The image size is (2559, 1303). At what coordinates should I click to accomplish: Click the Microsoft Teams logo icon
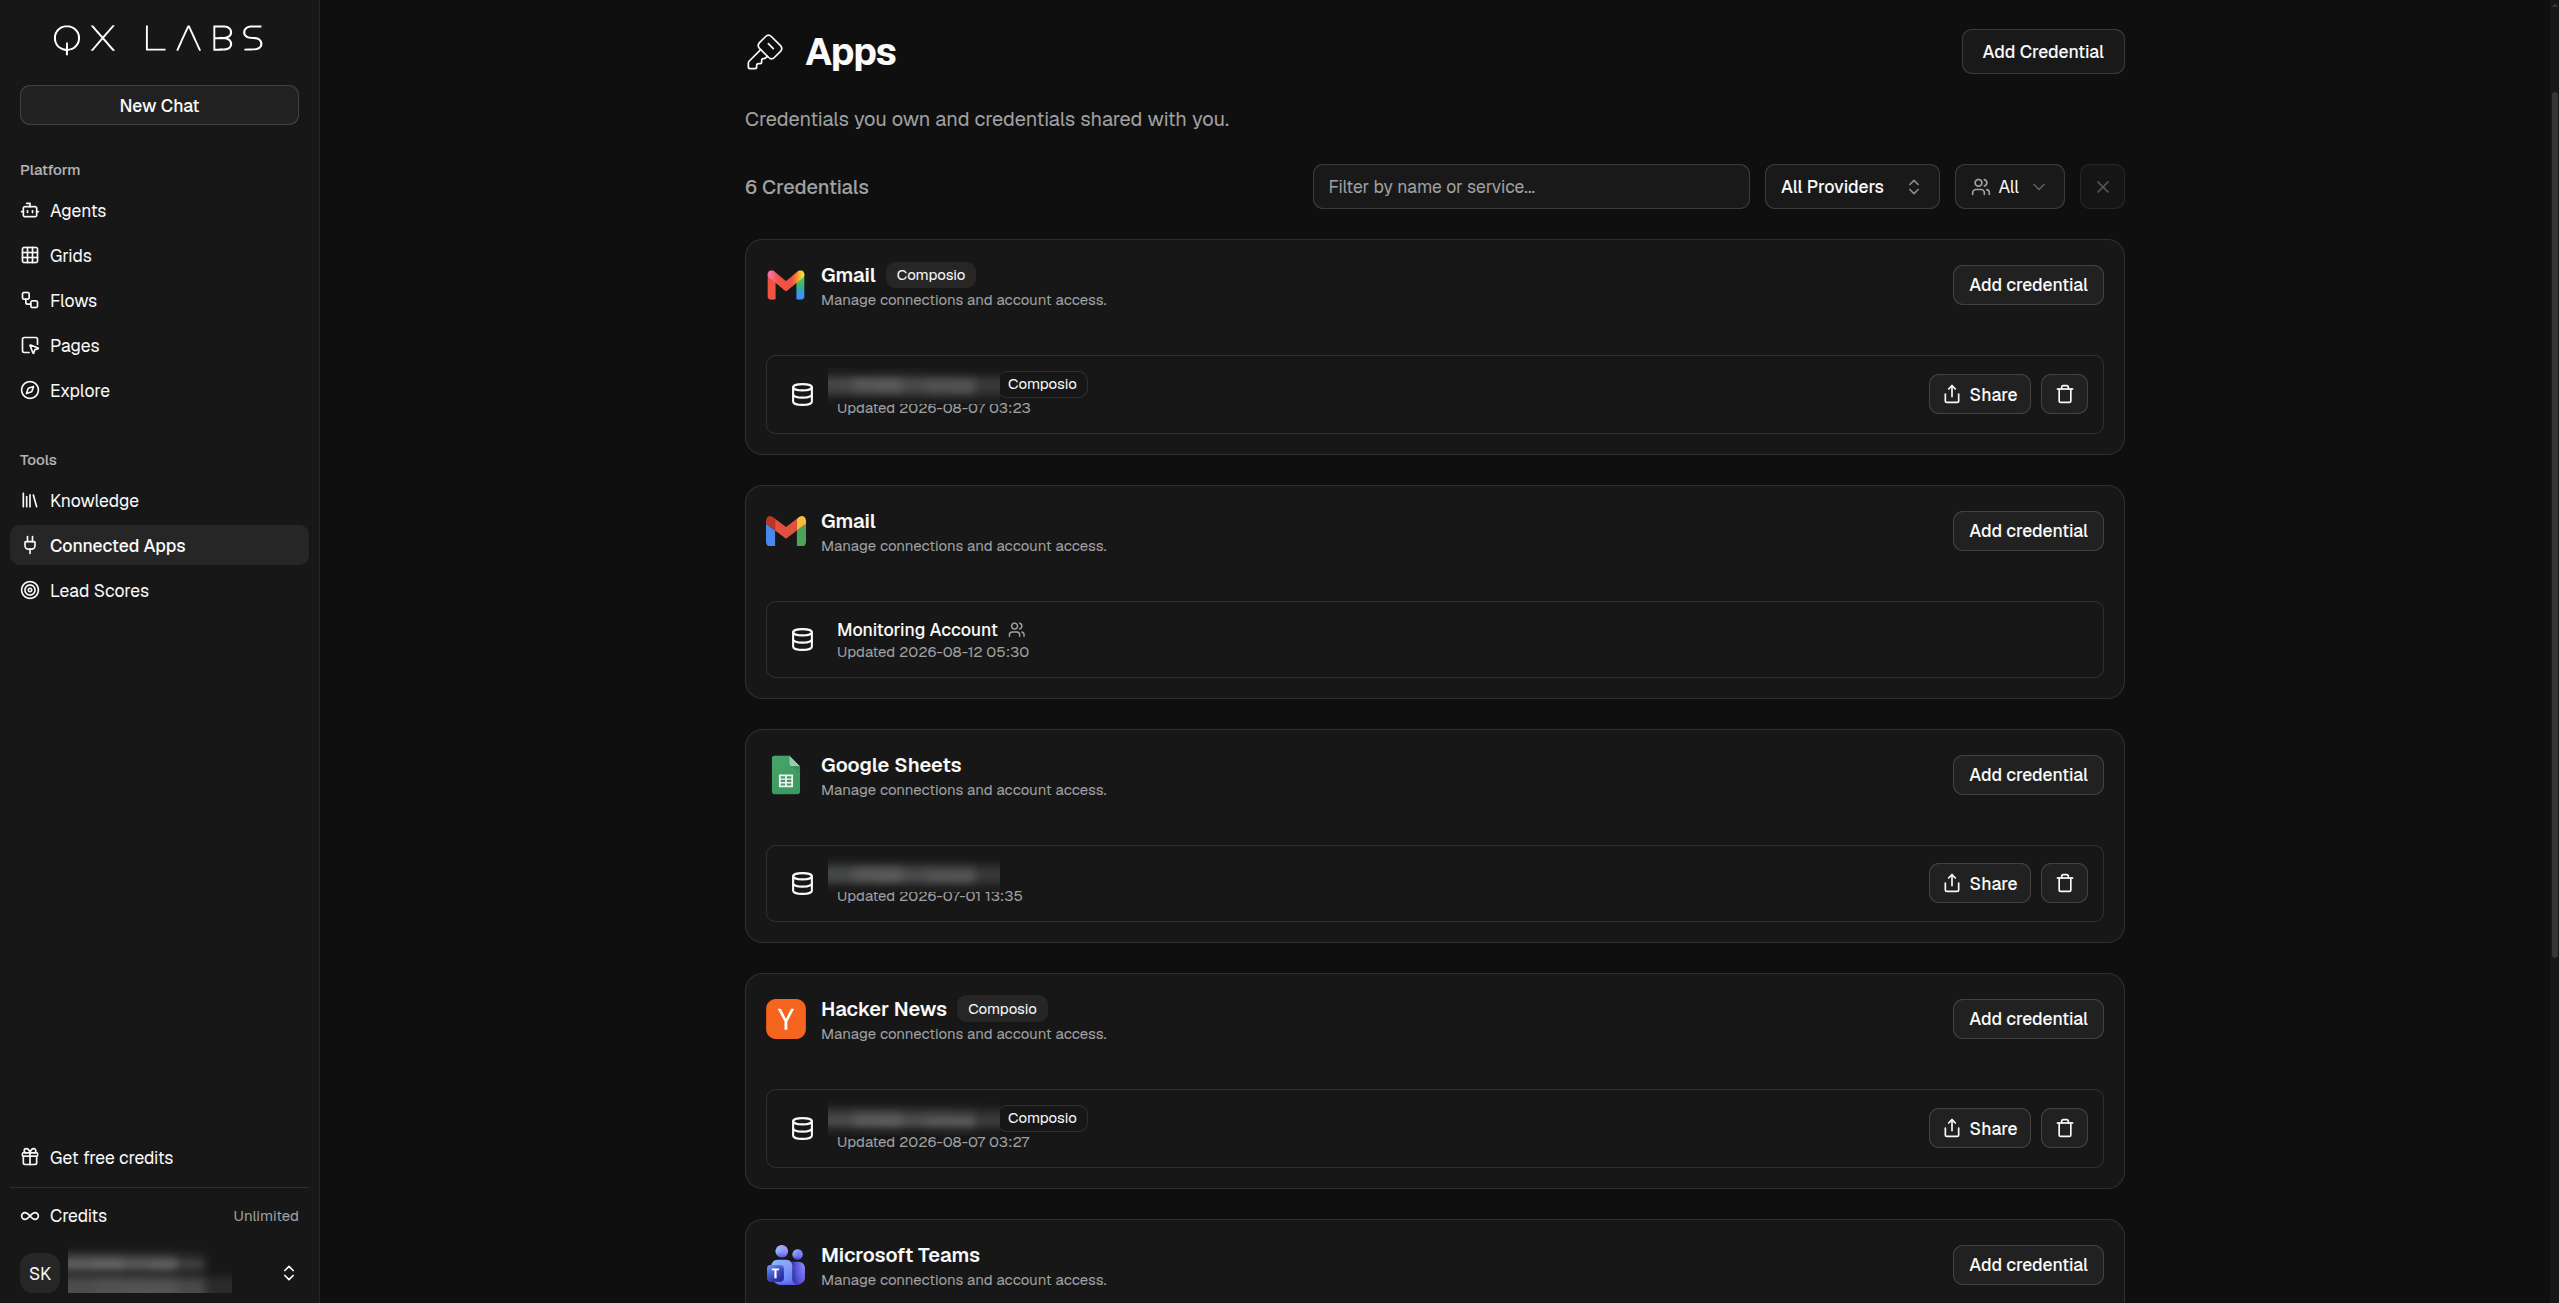coord(786,1265)
